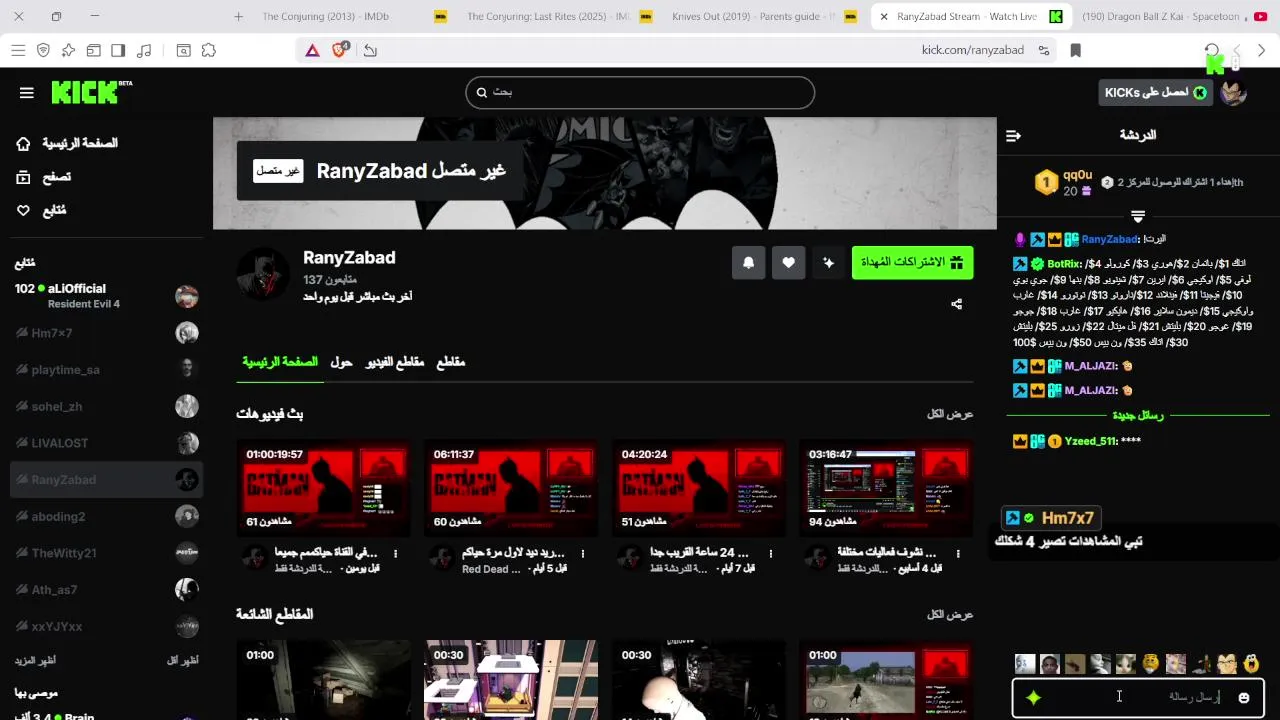Collapse the followed channels list with Show less

pyautogui.click(x=181, y=661)
